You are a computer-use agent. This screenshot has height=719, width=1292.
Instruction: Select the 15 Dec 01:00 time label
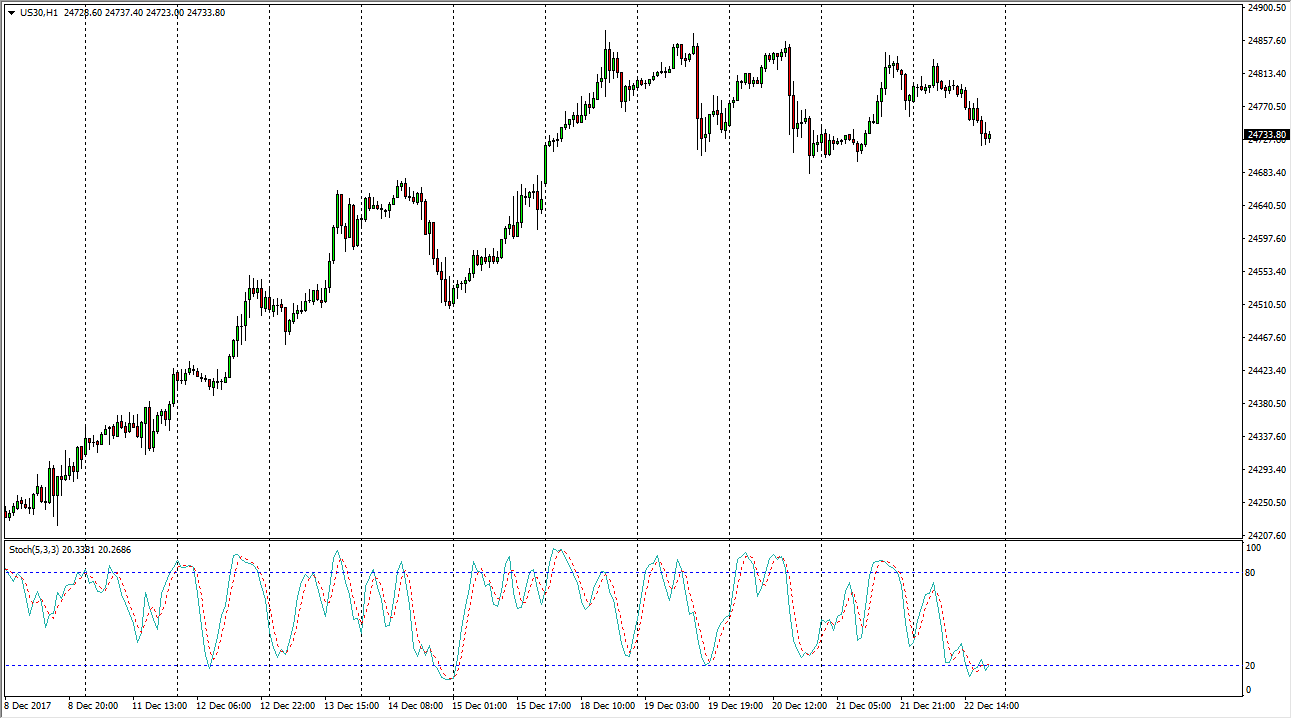click(x=480, y=706)
